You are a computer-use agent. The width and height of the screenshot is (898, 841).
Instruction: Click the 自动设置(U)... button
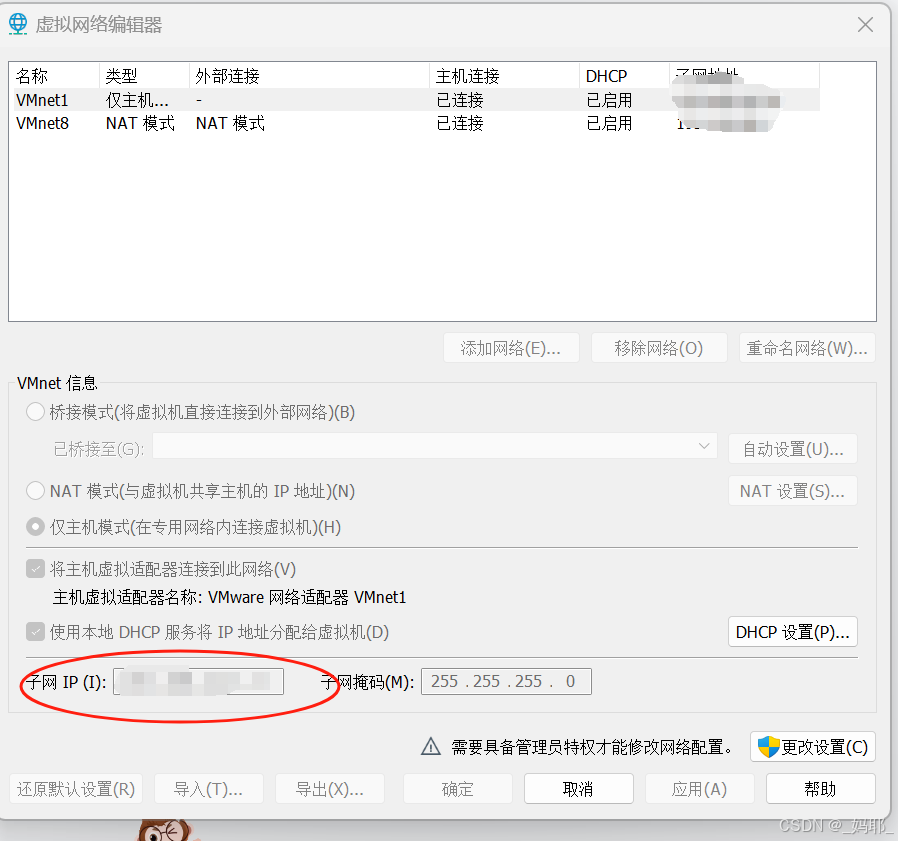coord(793,449)
